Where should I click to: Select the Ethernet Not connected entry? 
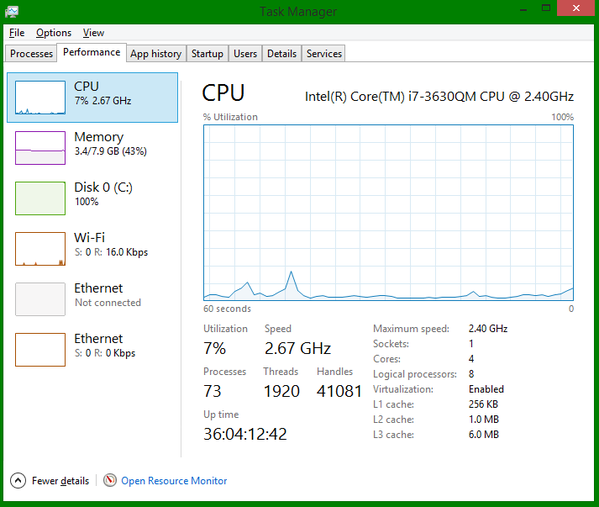[92, 299]
